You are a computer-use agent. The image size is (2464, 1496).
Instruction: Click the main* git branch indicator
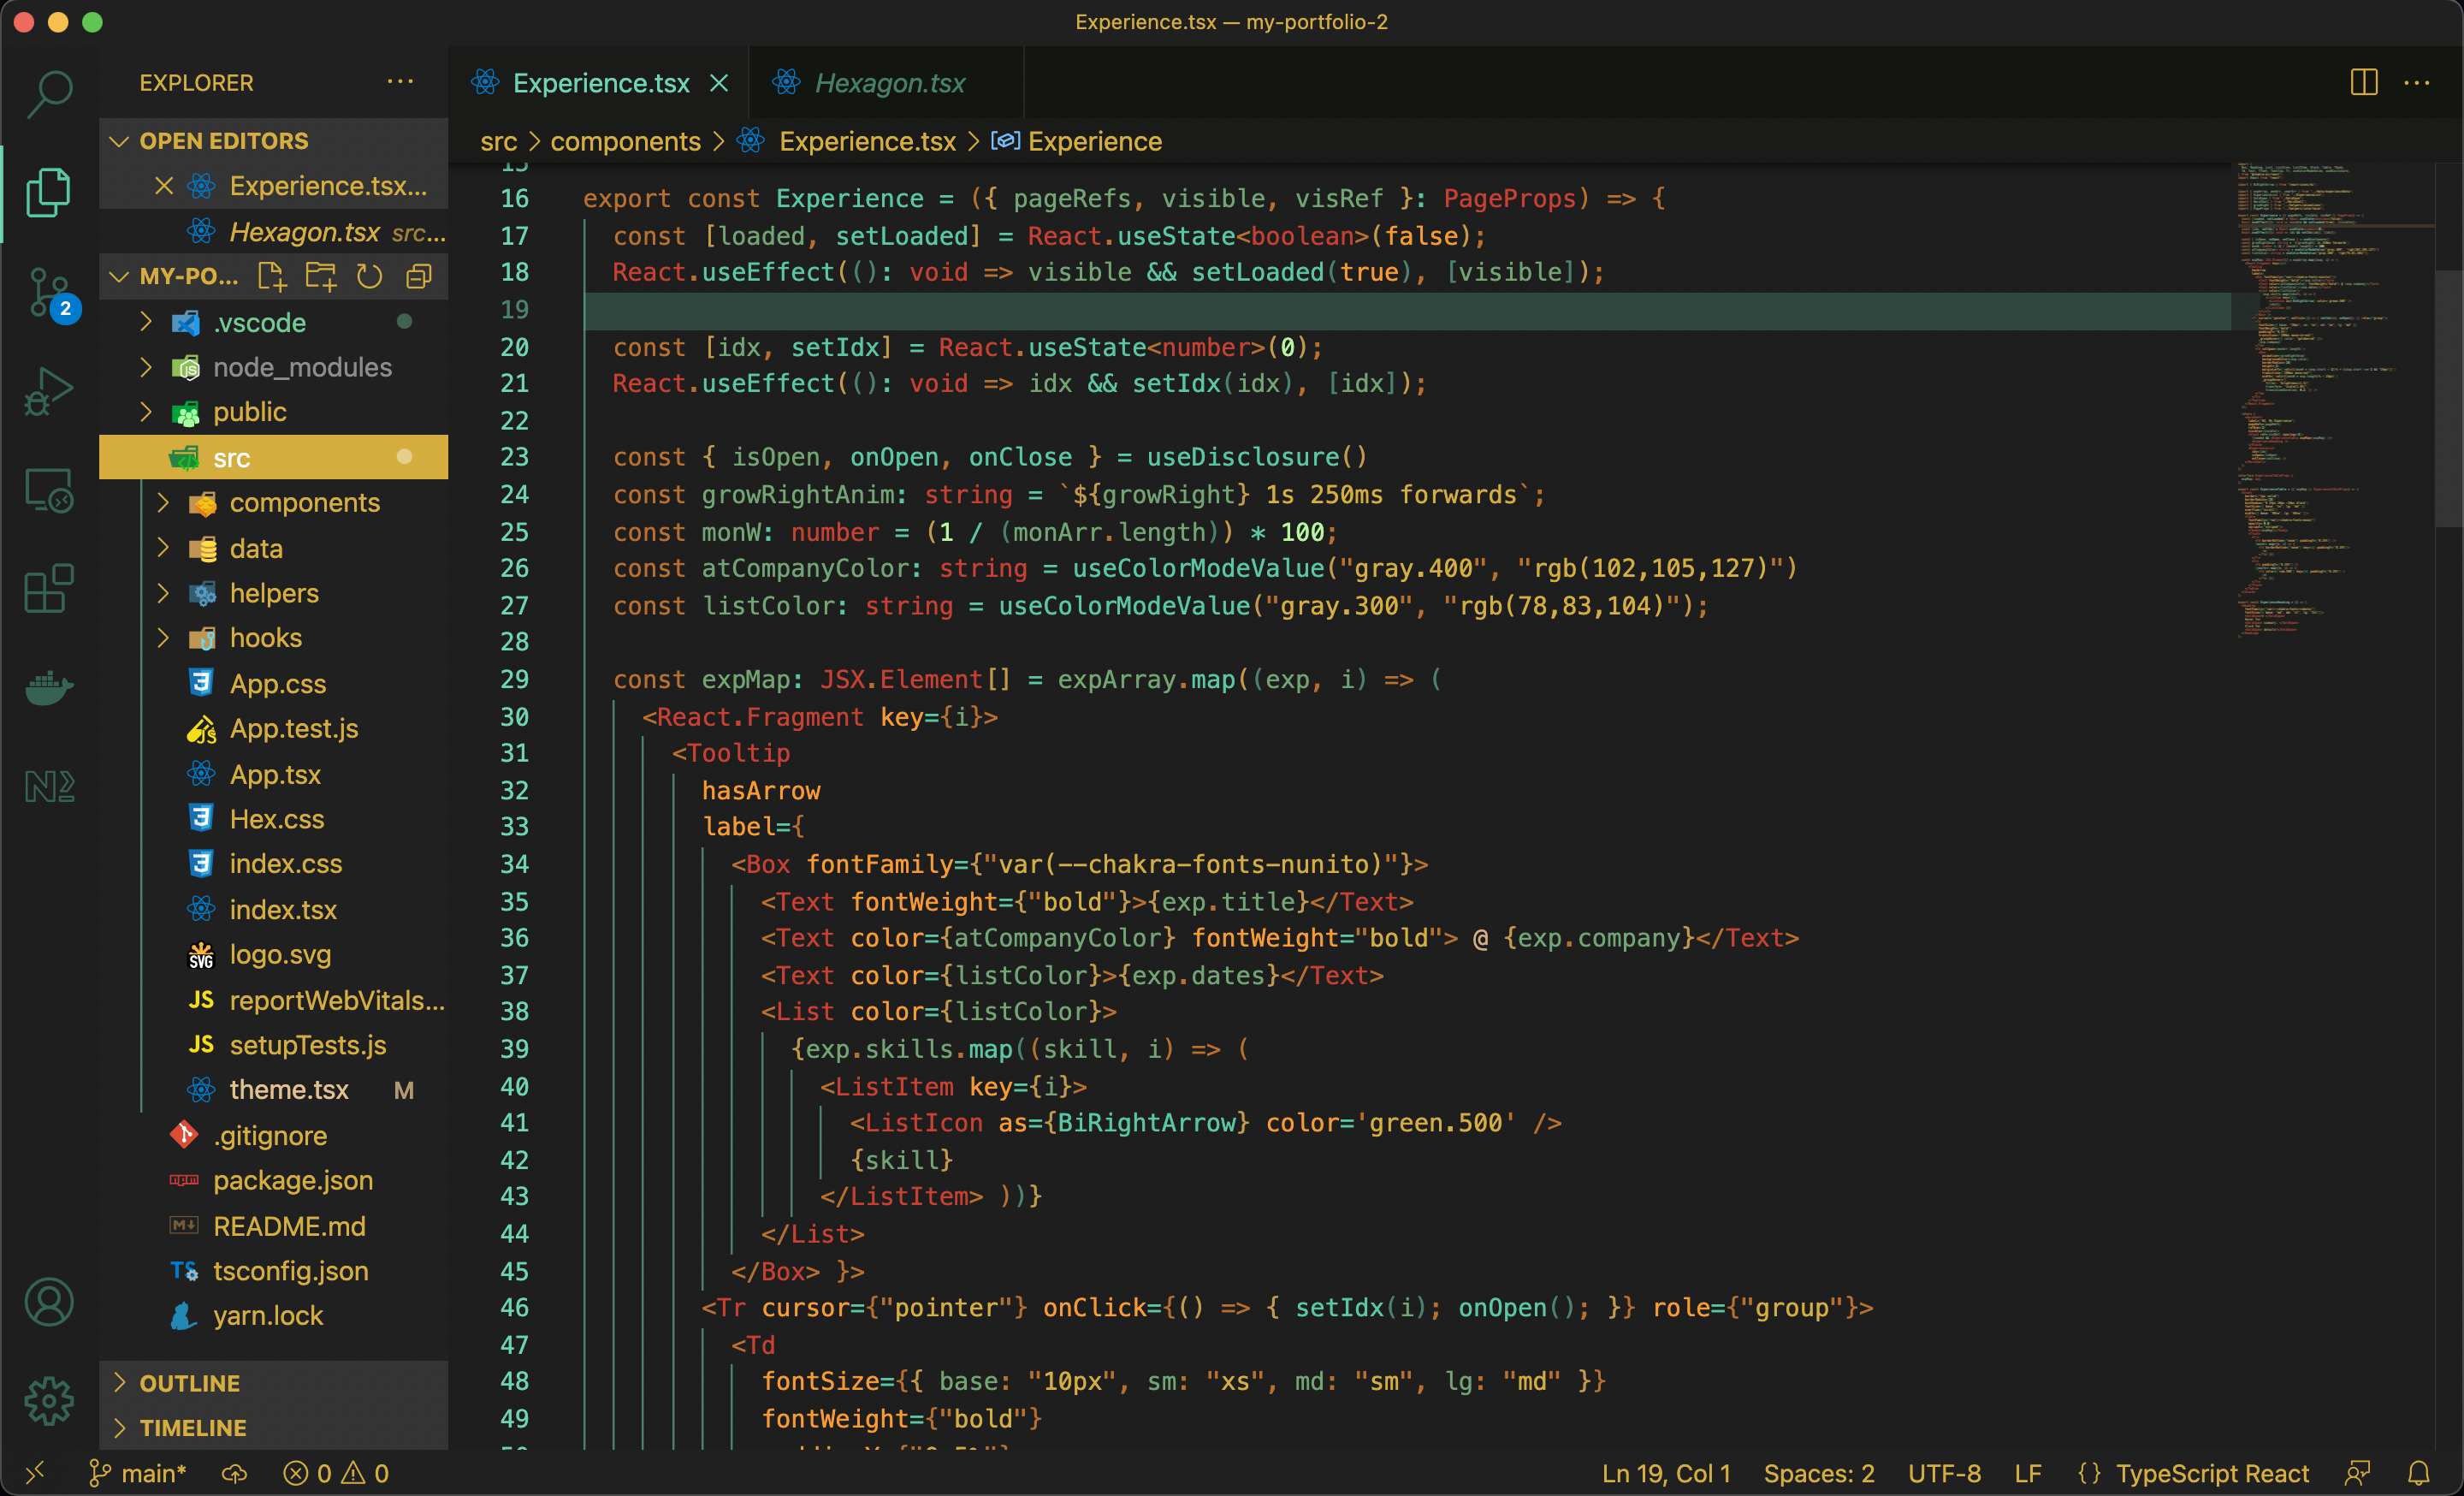(x=139, y=1473)
